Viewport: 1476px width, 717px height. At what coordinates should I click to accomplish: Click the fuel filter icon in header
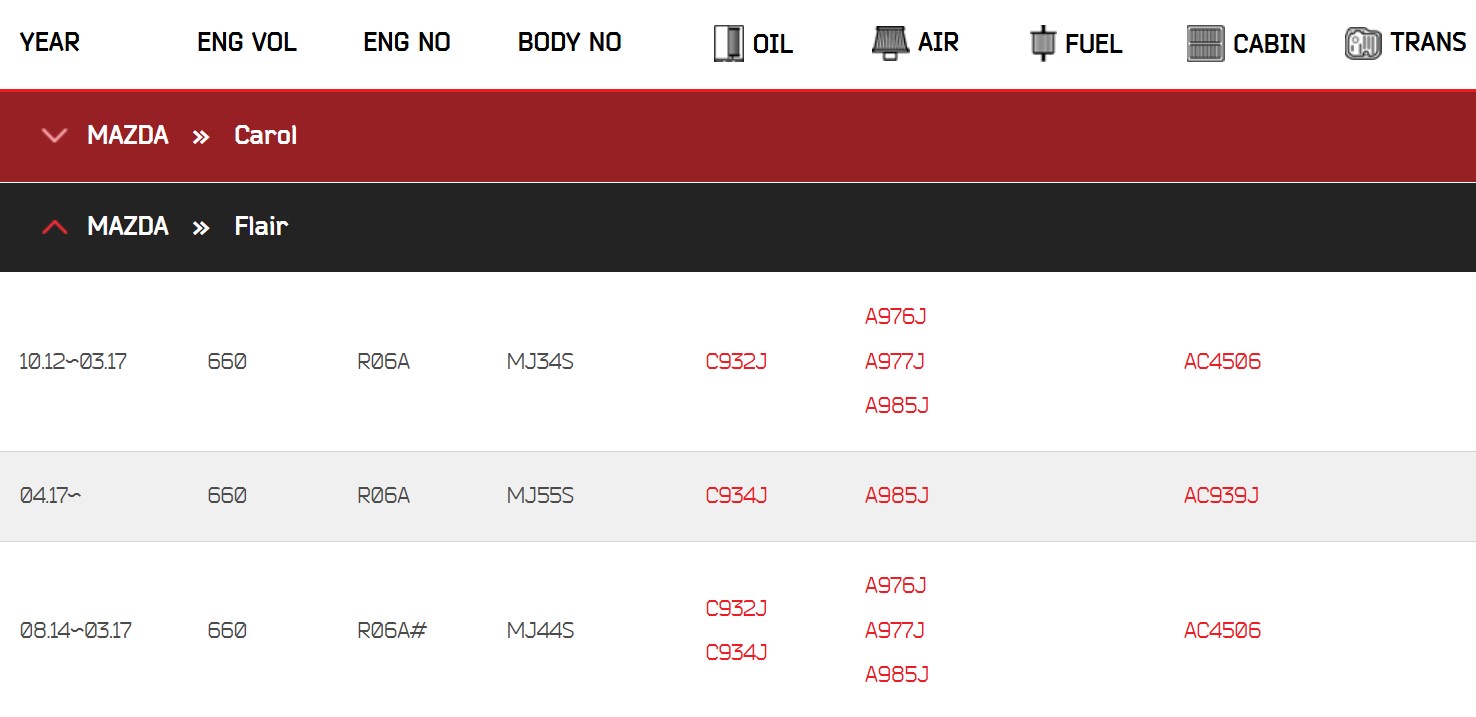(1043, 44)
